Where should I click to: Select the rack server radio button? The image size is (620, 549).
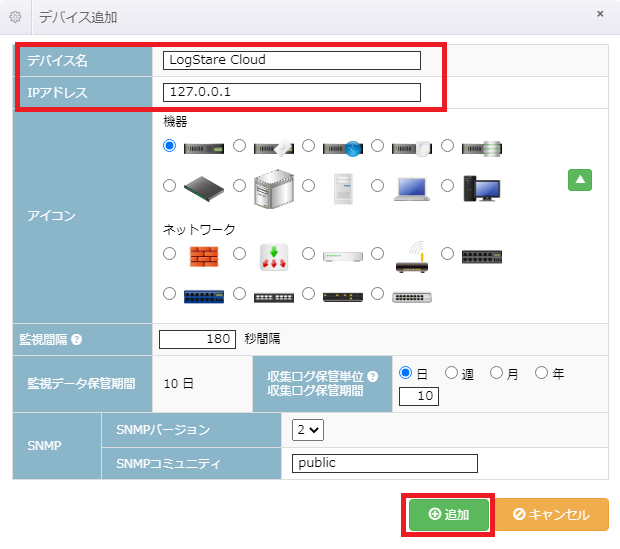coord(170,146)
